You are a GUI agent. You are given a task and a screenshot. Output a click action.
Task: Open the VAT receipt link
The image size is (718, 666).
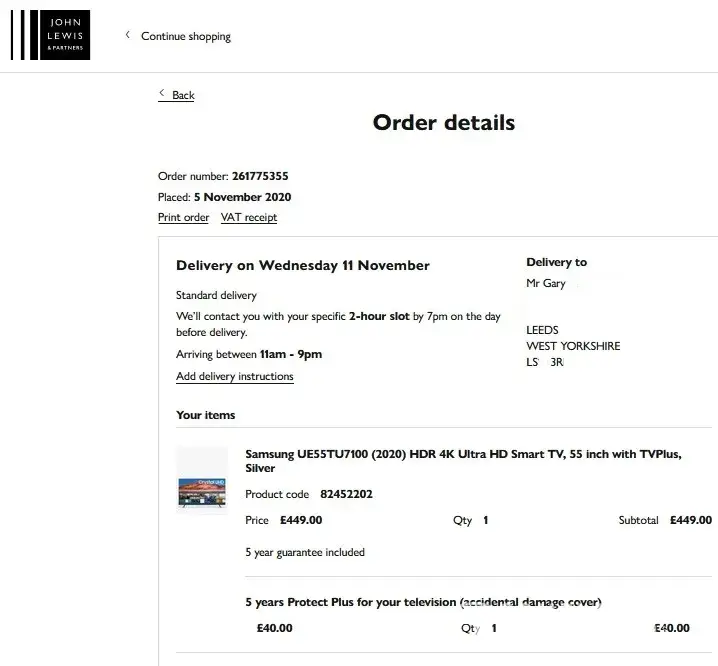pyautogui.click(x=249, y=217)
